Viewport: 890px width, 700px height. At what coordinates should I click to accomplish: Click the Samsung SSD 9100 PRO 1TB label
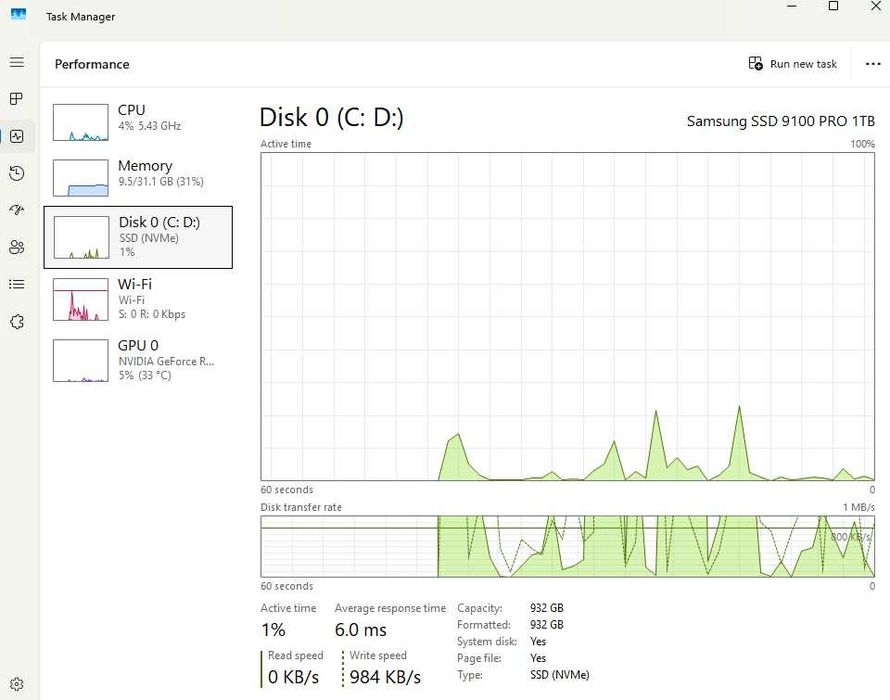[780, 121]
